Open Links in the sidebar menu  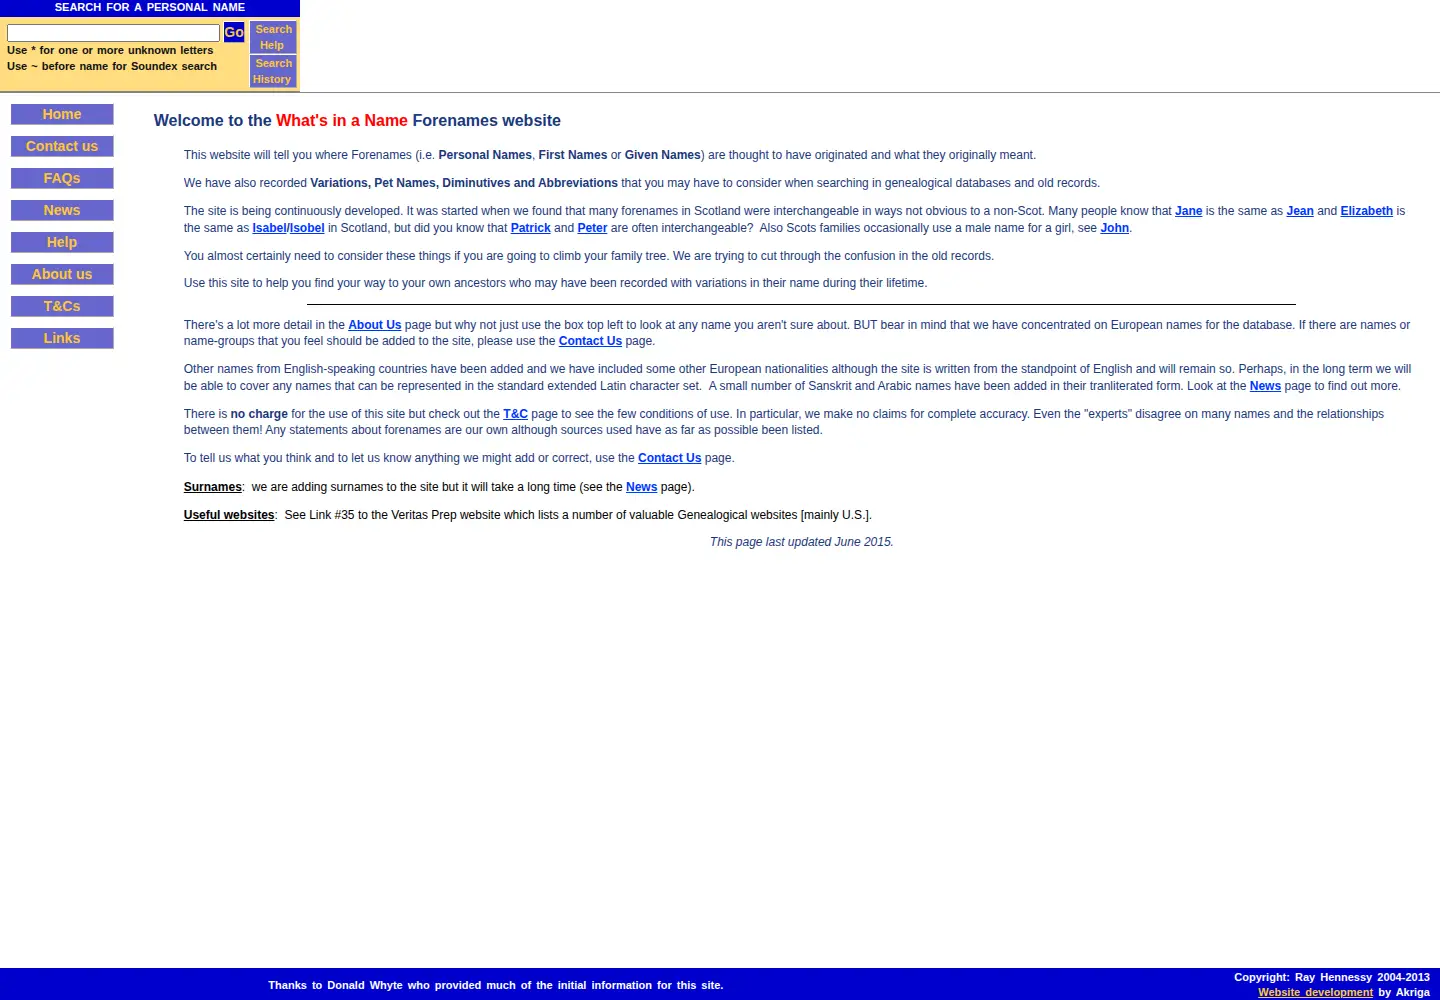(62, 338)
